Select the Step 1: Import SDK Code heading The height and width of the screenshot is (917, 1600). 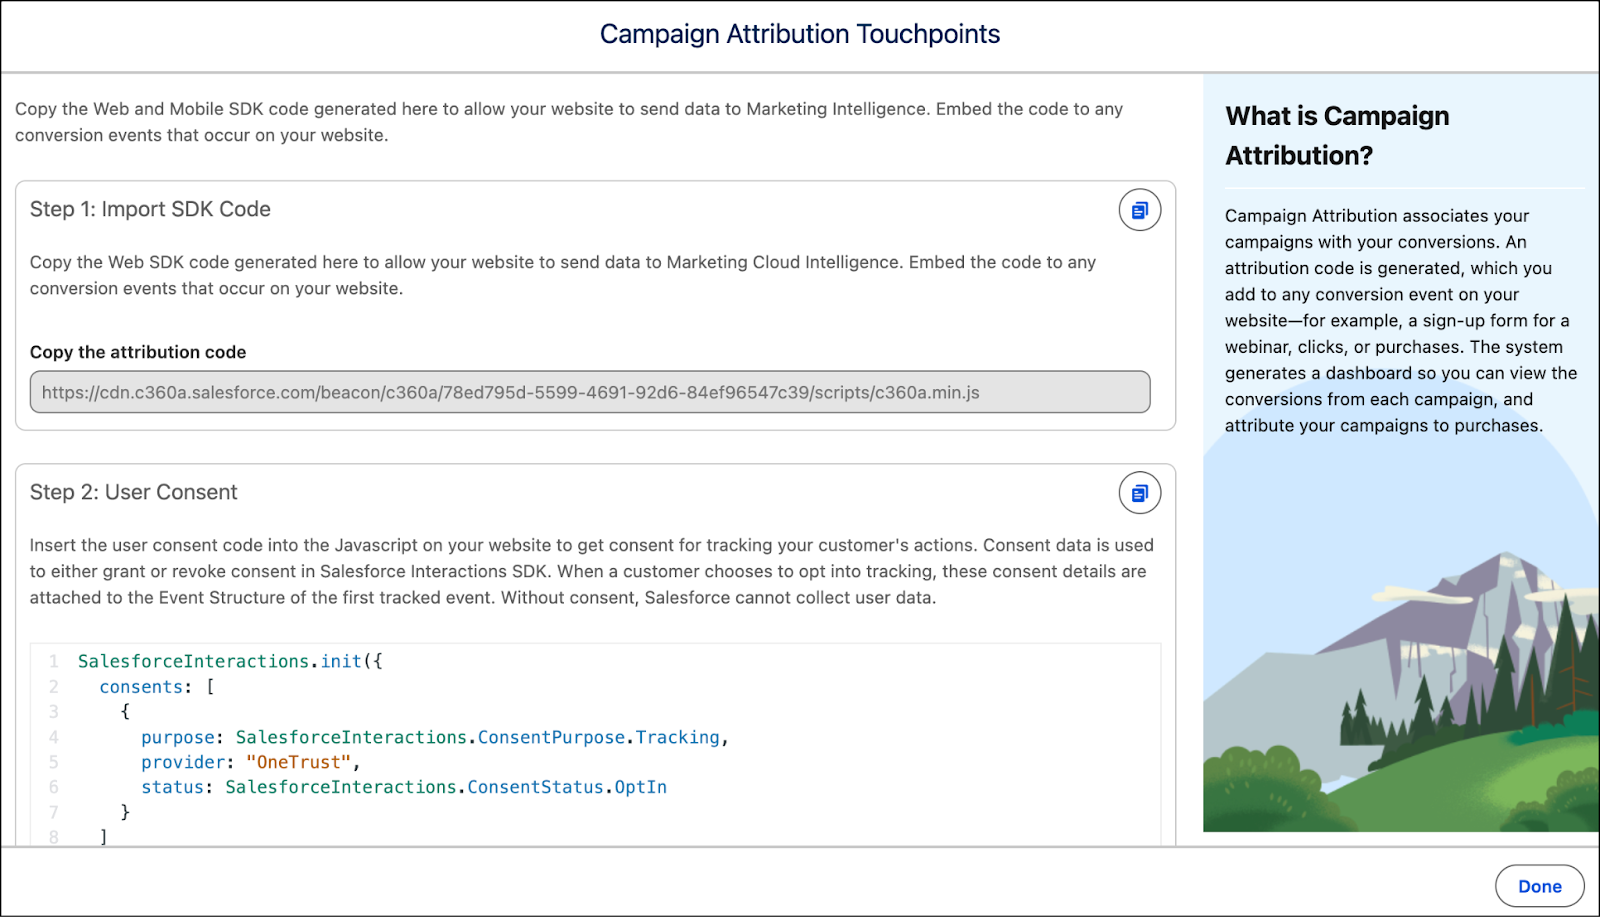pos(150,209)
